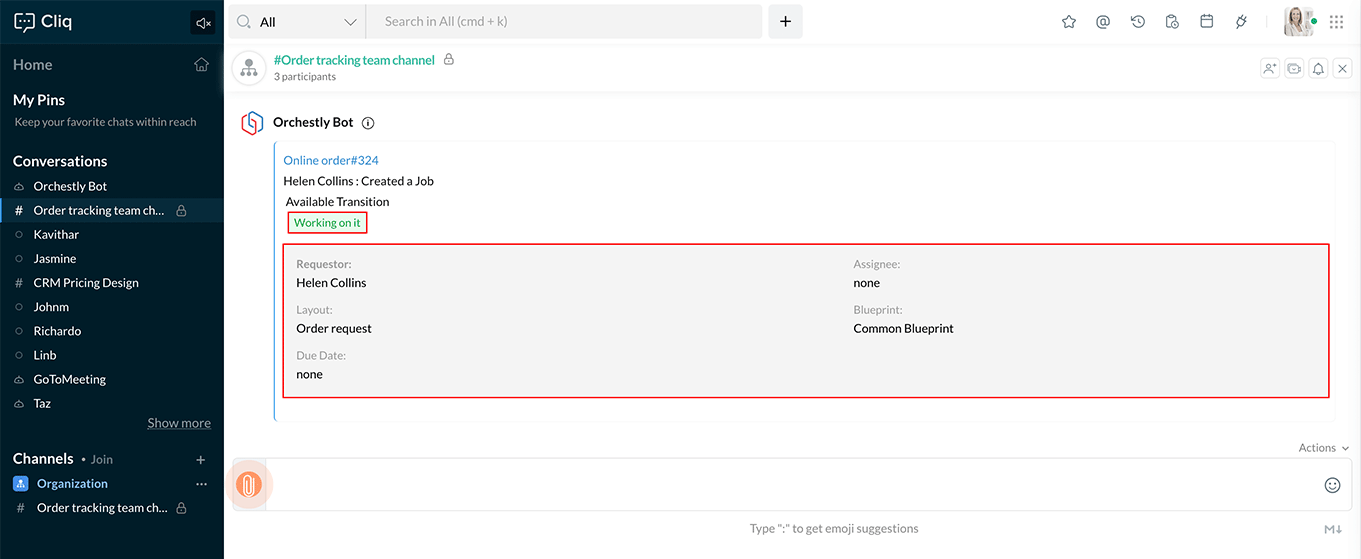
Task: Toggle markdown M icon
Action: [1334, 529]
